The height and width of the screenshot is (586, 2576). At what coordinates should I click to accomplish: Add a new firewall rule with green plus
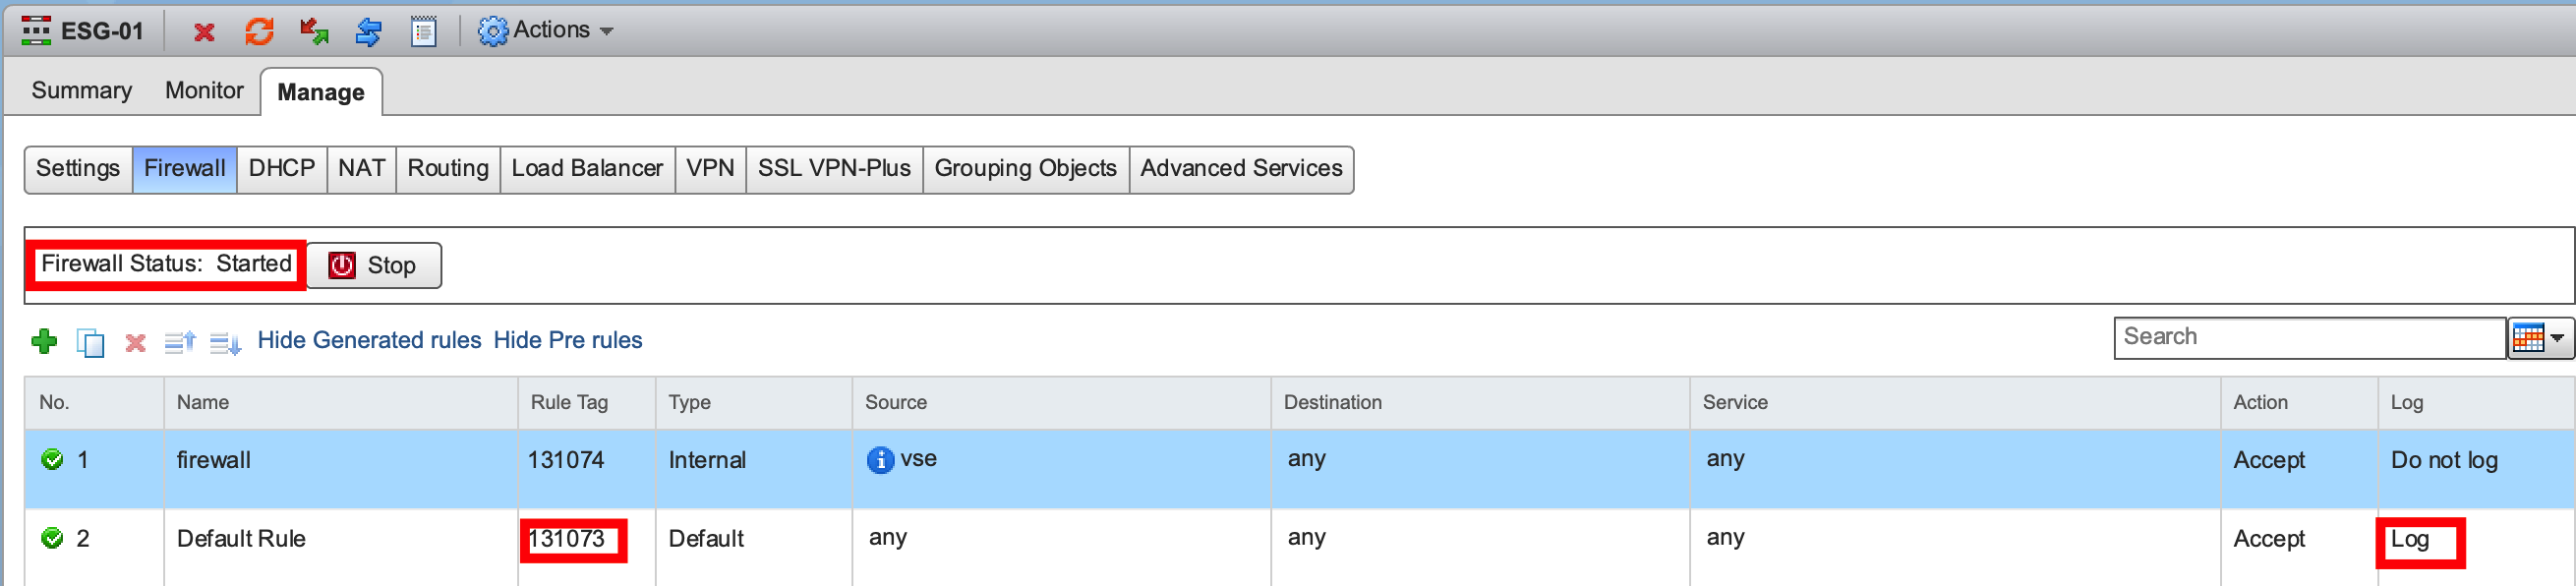pyautogui.click(x=44, y=342)
